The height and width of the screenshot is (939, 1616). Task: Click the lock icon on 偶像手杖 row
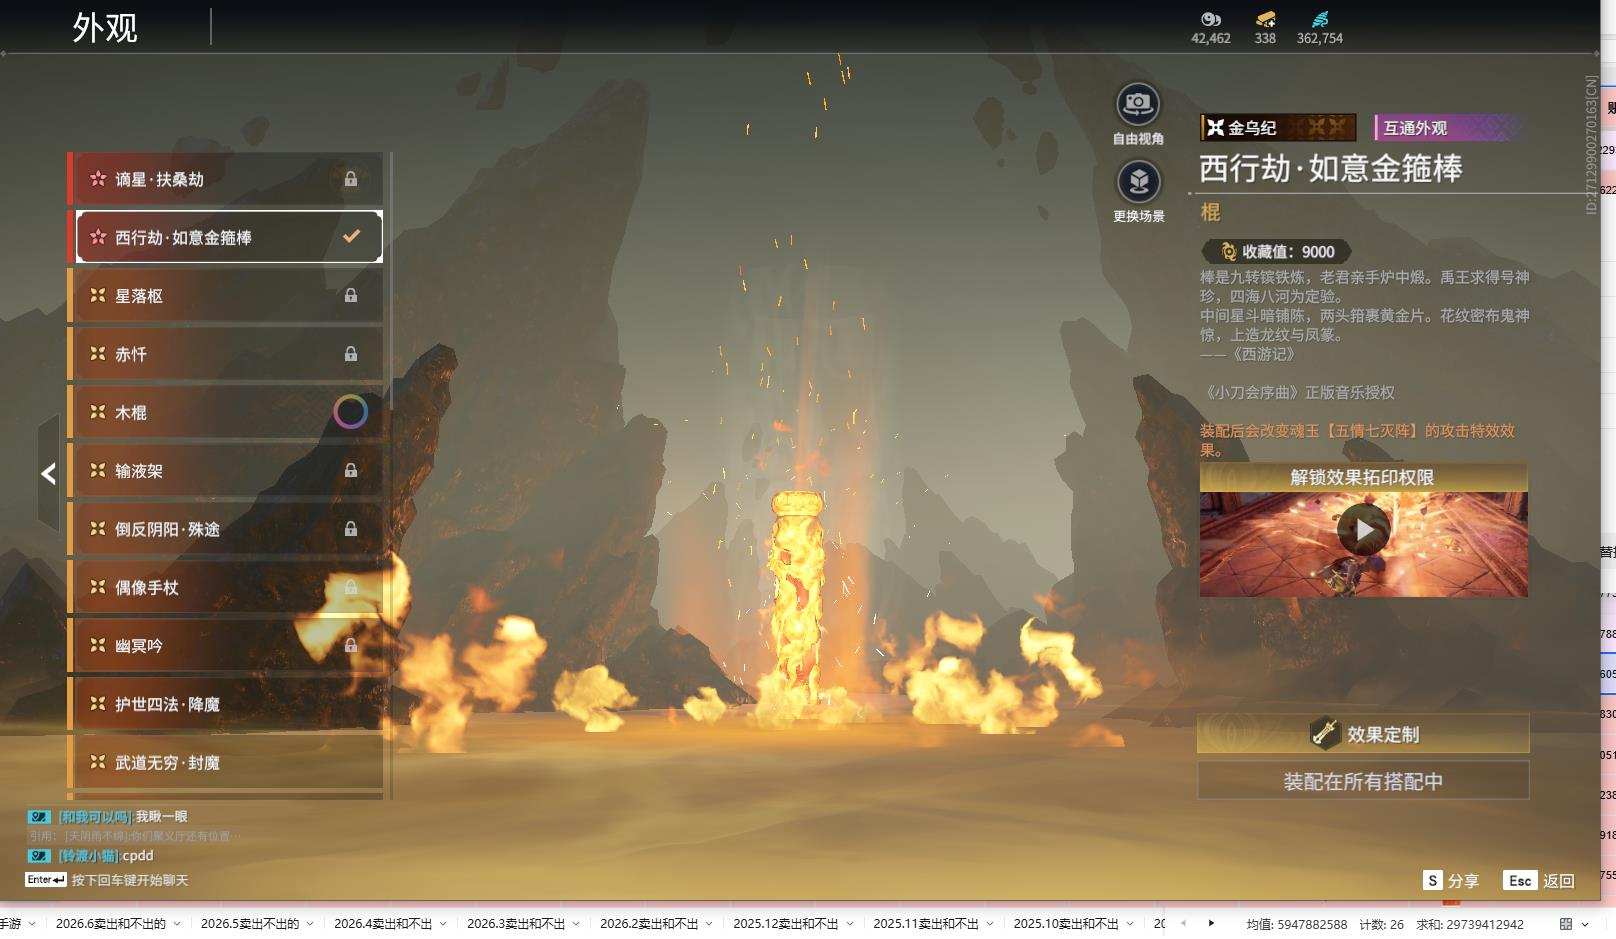tap(351, 587)
